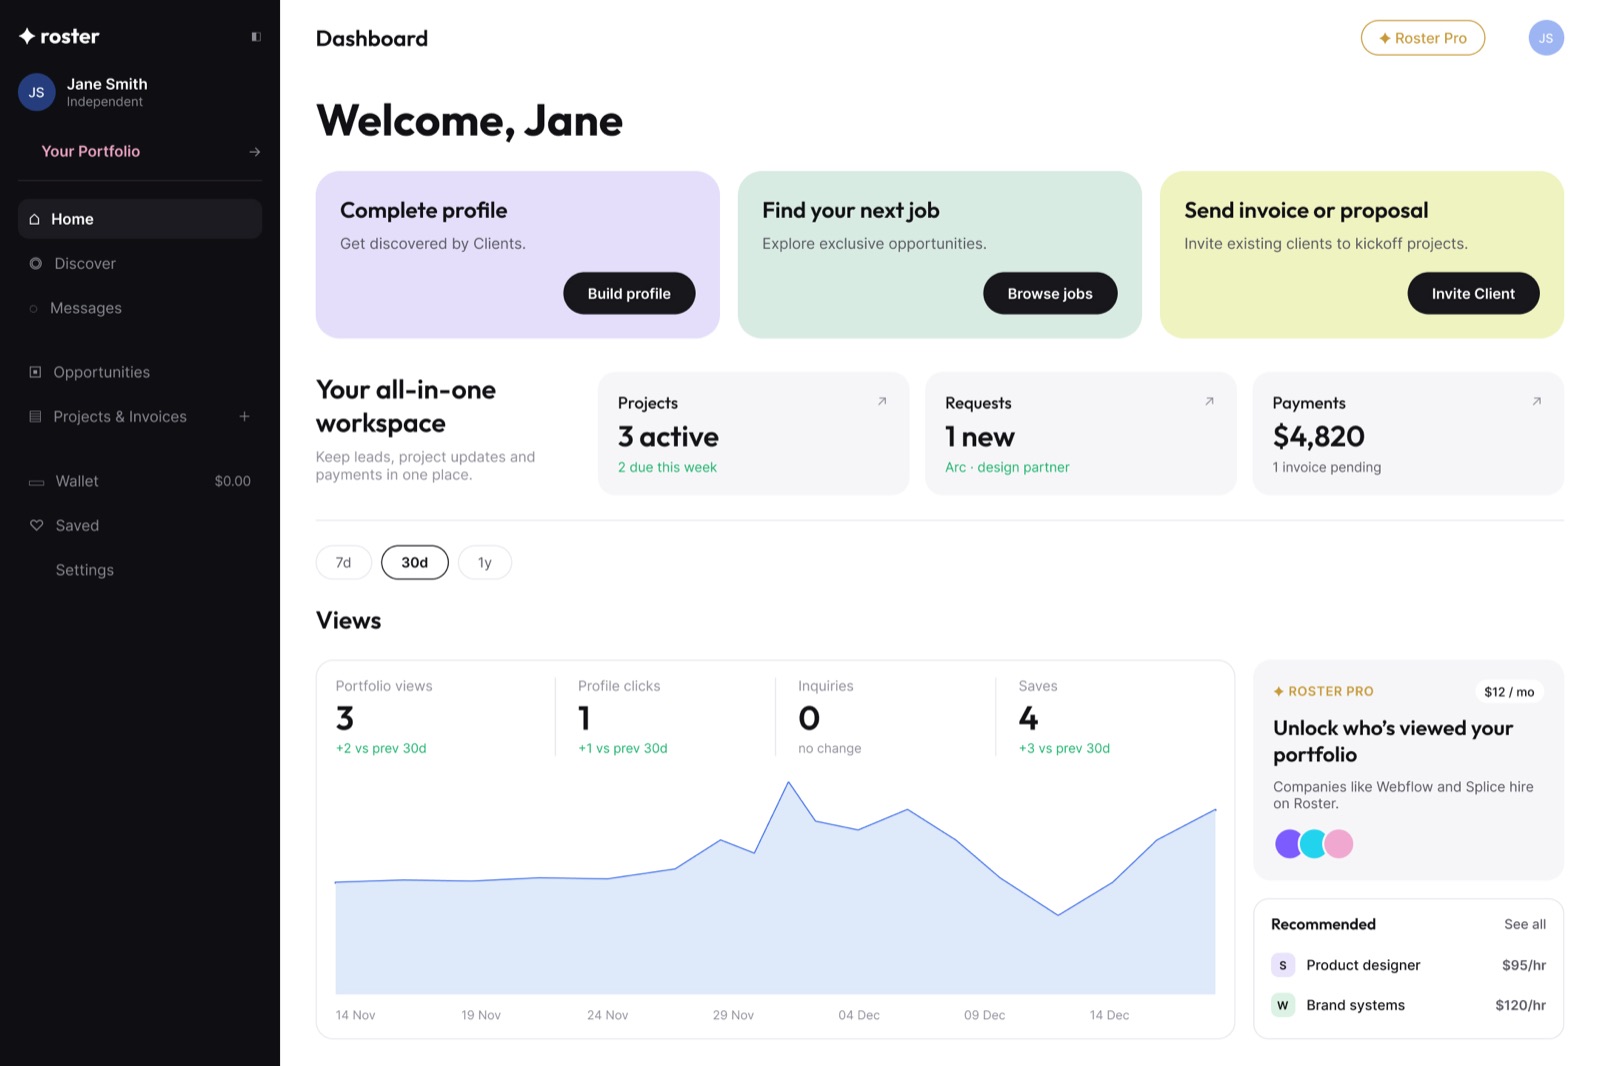Screen dimensions: 1600x1066
Task: Click the $95/hr rate
Action: click(x=1524, y=965)
